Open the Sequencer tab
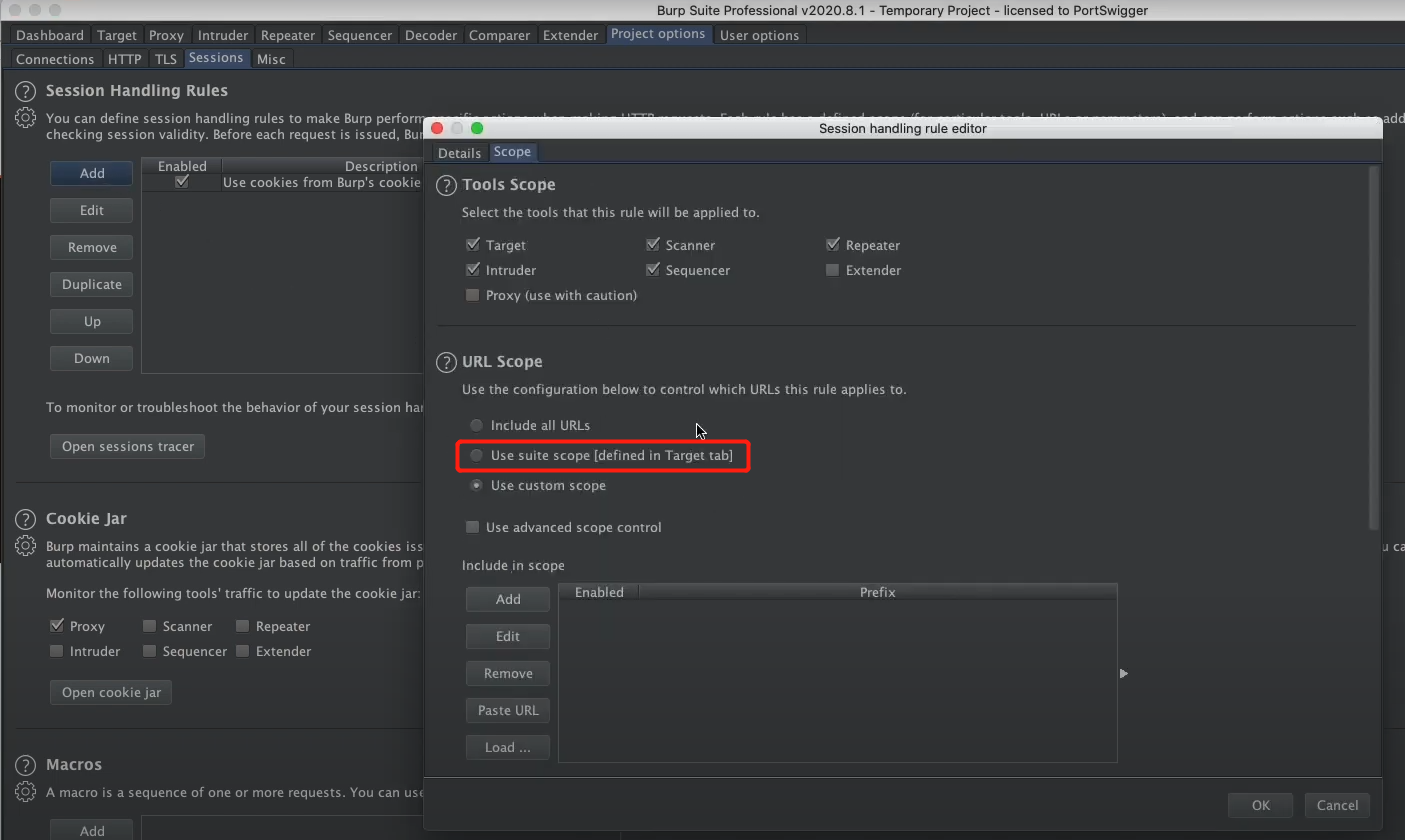 (360, 35)
